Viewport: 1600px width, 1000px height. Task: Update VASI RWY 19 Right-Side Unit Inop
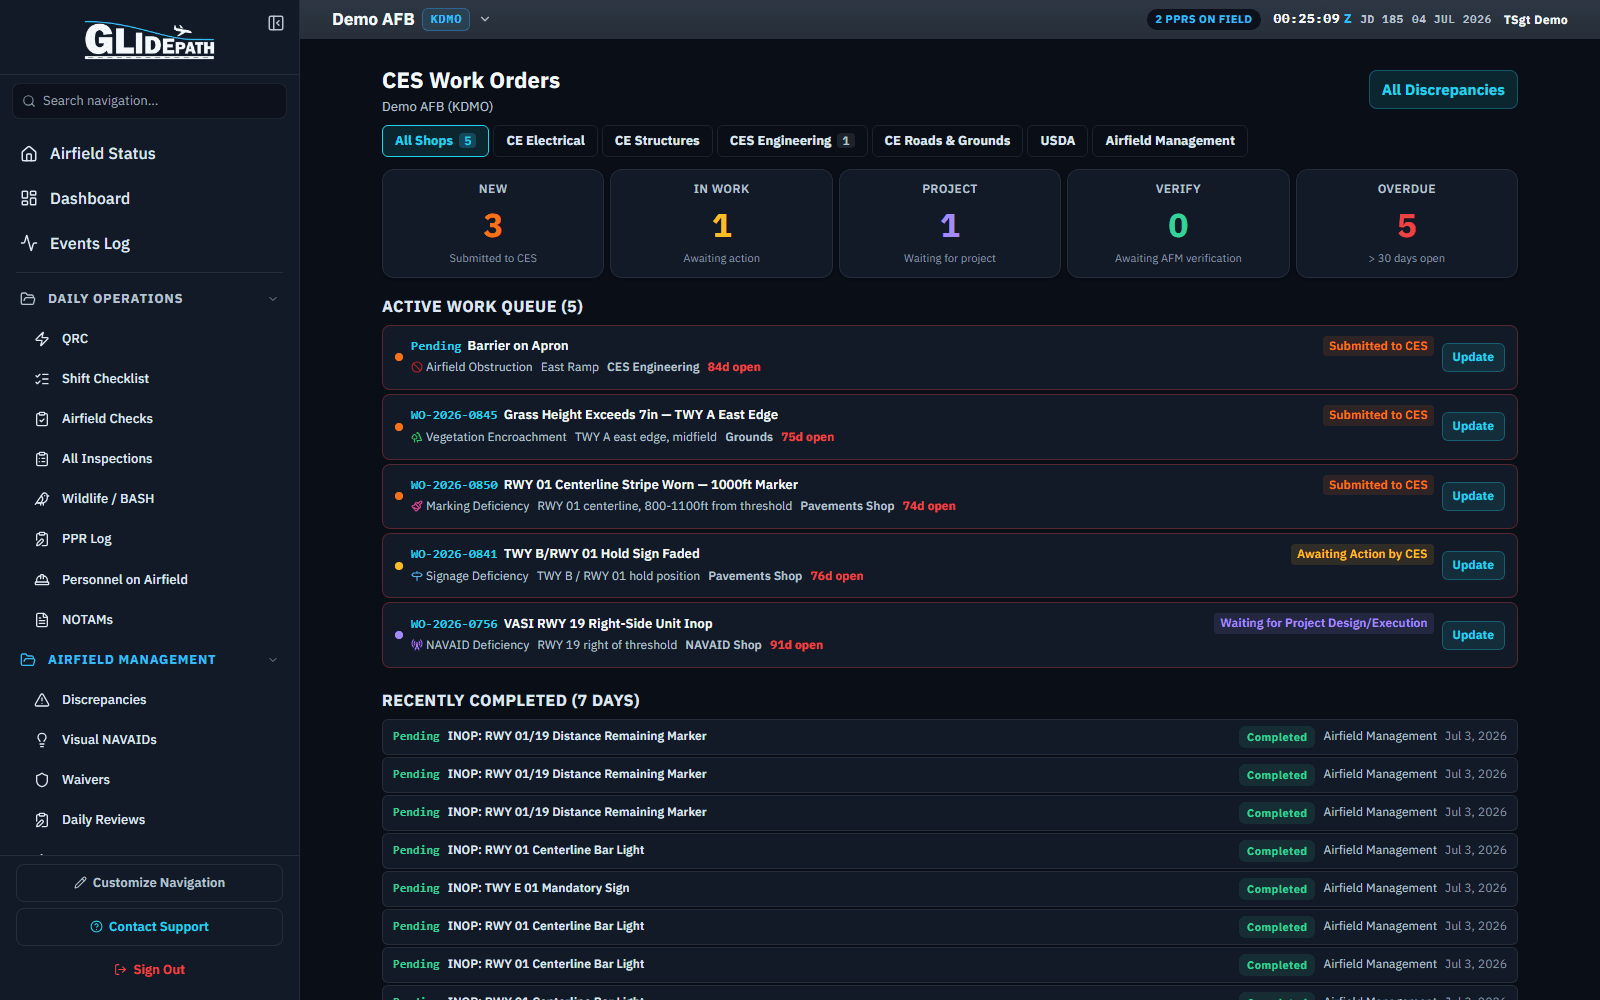click(1473, 635)
